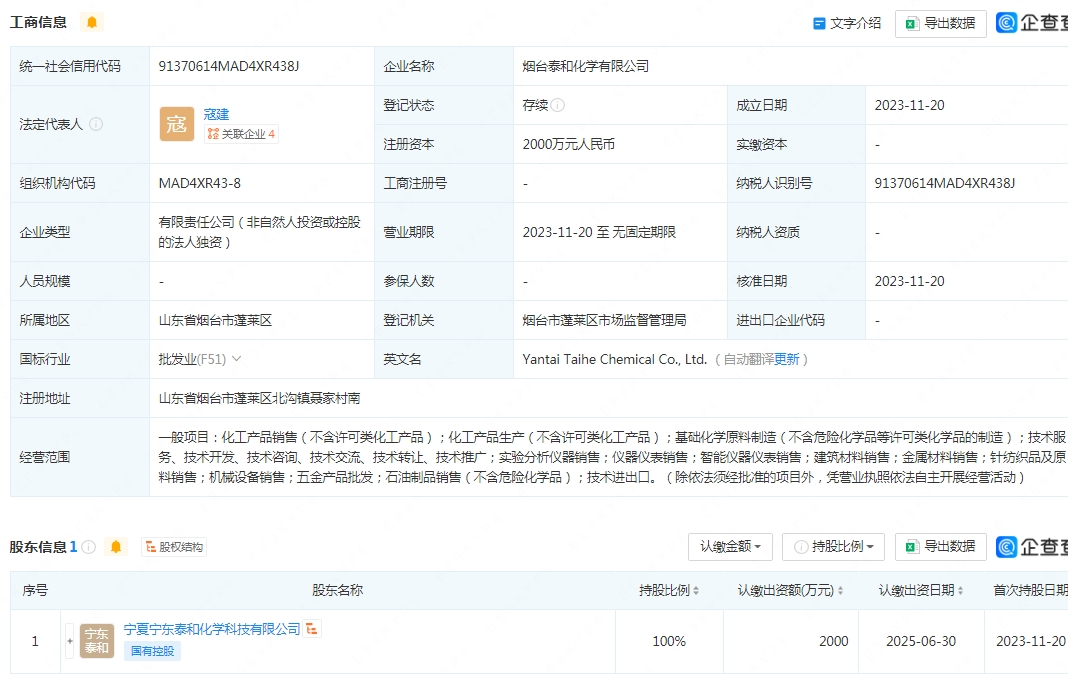Image resolution: width=1068 pixels, height=675 pixels.
Task: Click the bell icon beside 股东信息
Action: (x=116, y=546)
